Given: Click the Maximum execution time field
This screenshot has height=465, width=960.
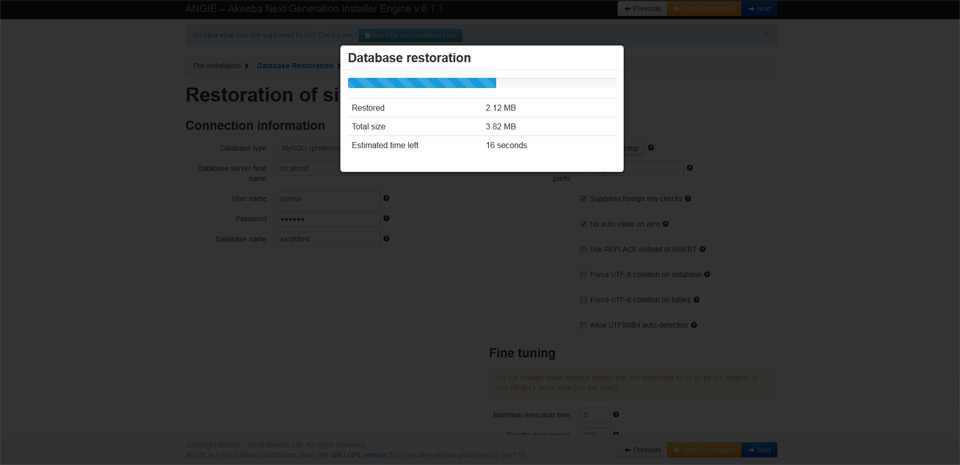Looking at the screenshot, I should point(595,415).
